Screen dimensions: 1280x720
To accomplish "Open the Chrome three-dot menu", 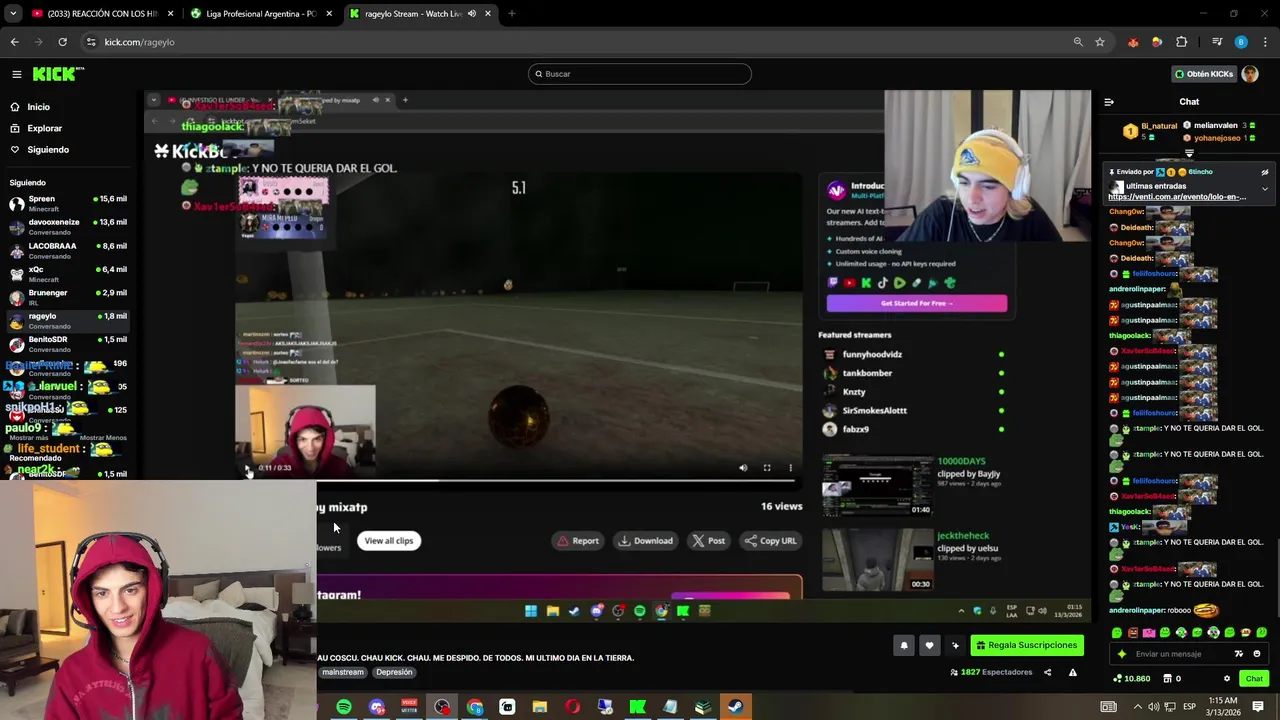I will (x=1266, y=42).
